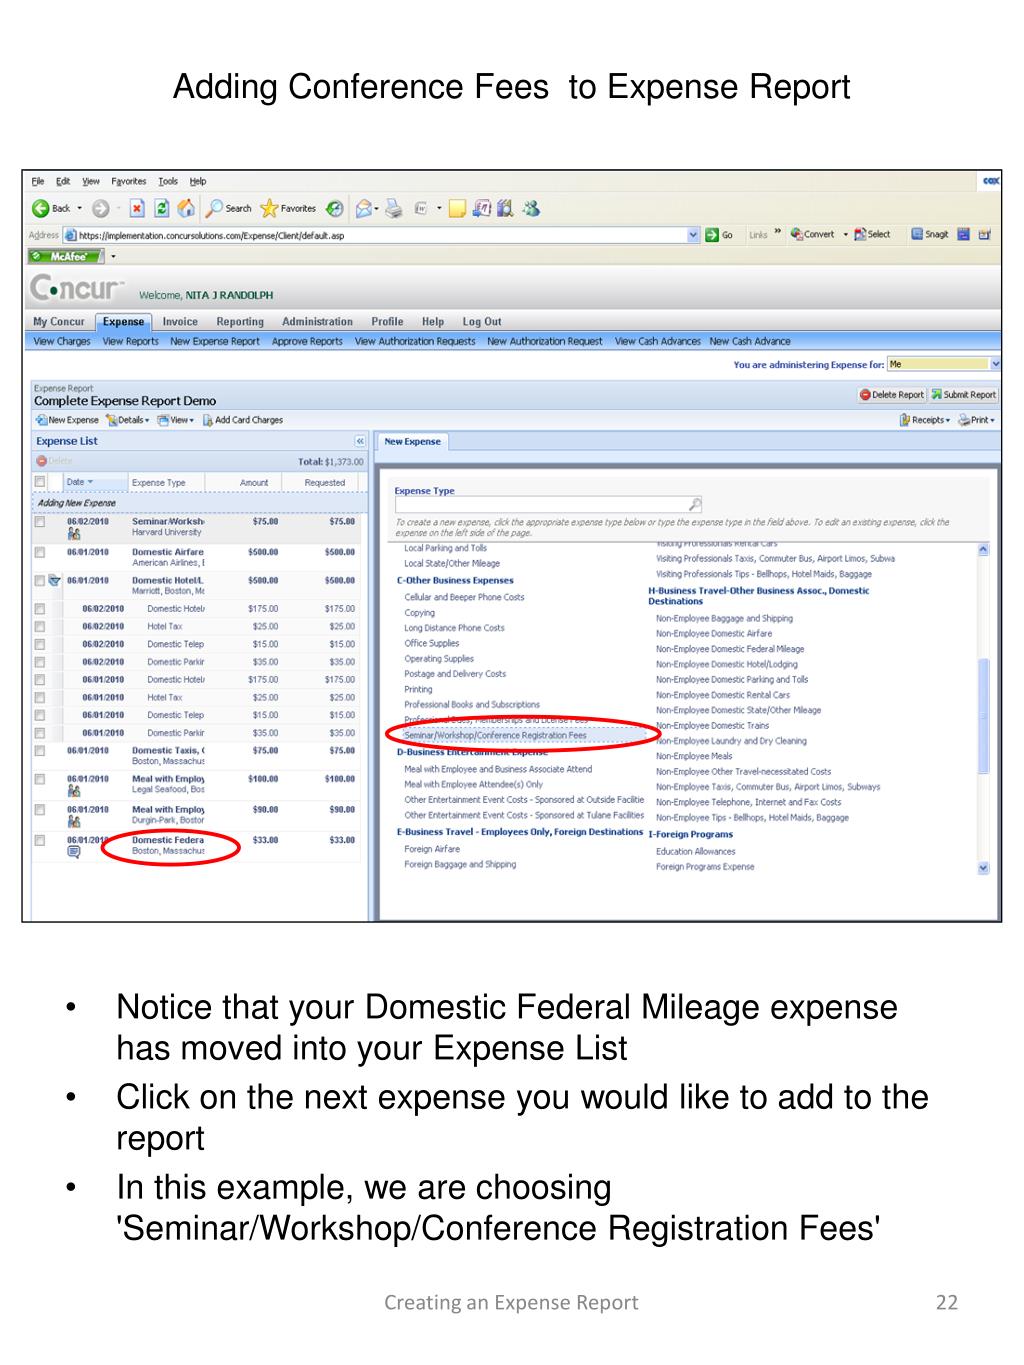This screenshot has height=1365, width=1024.
Task: Open the Receipts dropdown menu
Action: click(x=925, y=420)
